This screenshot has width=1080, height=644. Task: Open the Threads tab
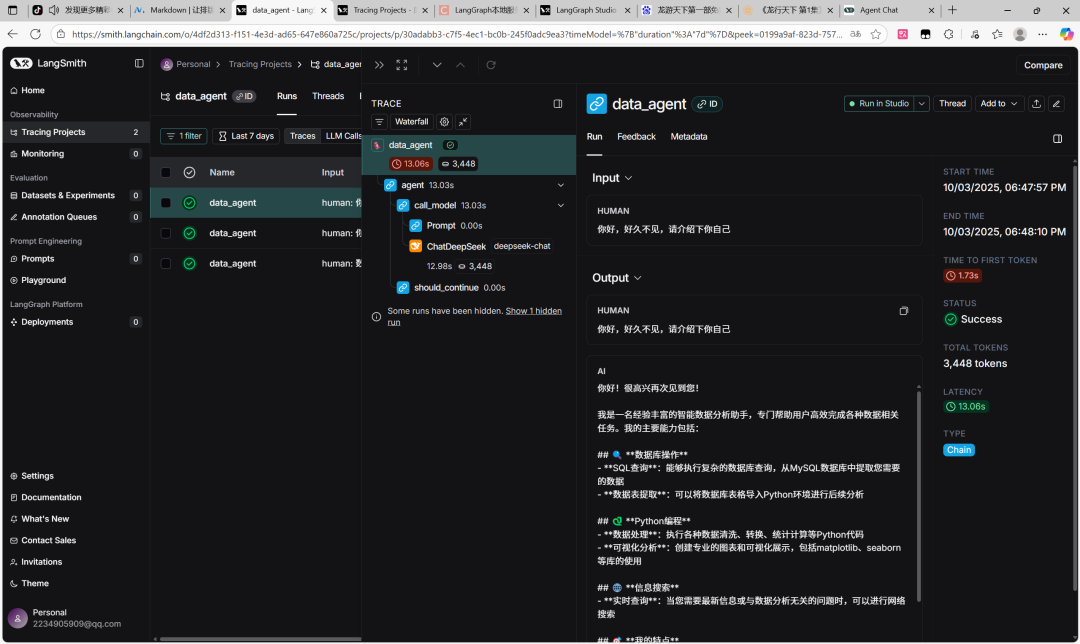pyautogui.click(x=328, y=96)
